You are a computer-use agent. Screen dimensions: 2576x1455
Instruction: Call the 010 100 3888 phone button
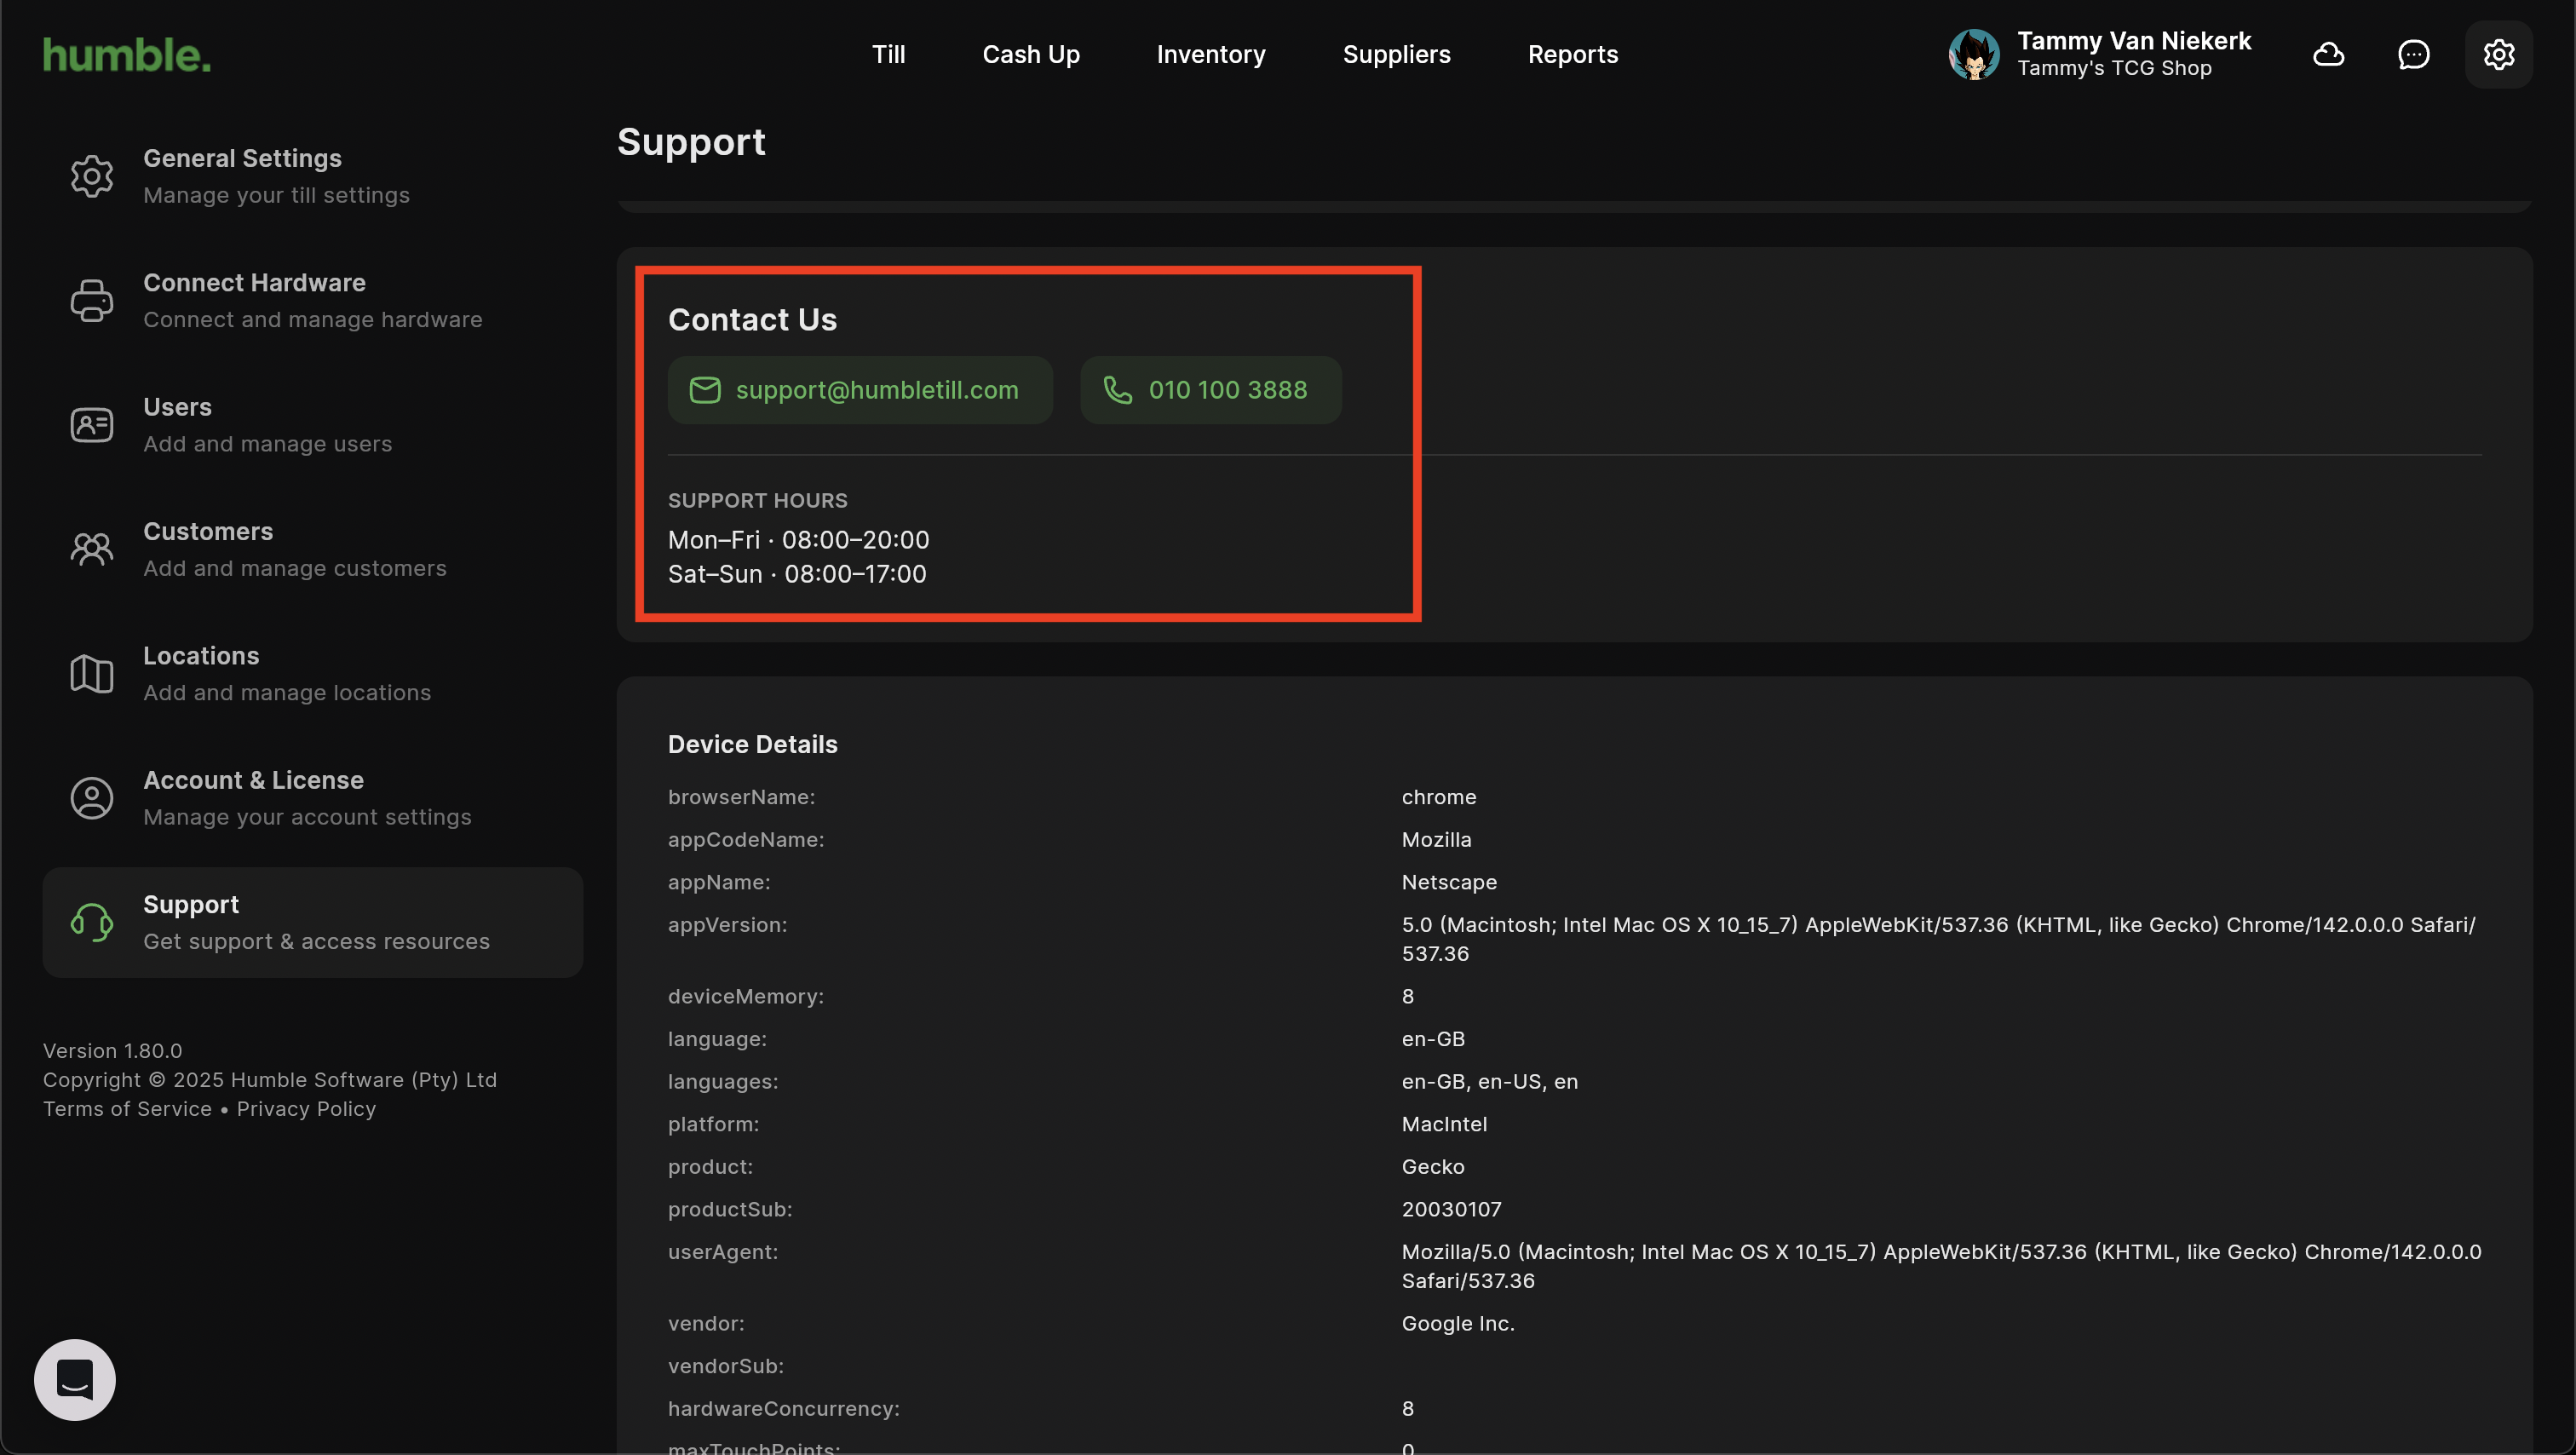tap(1210, 390)
